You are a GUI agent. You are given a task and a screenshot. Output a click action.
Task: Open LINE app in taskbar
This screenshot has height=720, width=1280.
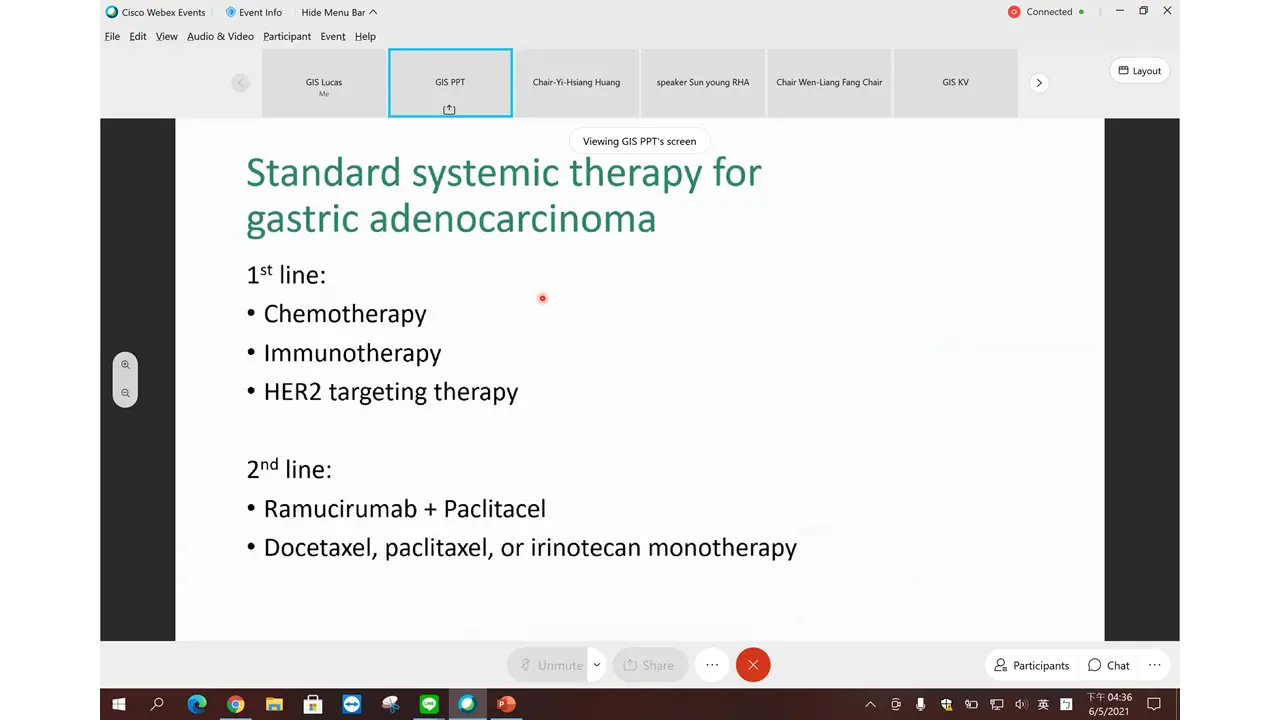pyautogui.click(x=429, y=704)
